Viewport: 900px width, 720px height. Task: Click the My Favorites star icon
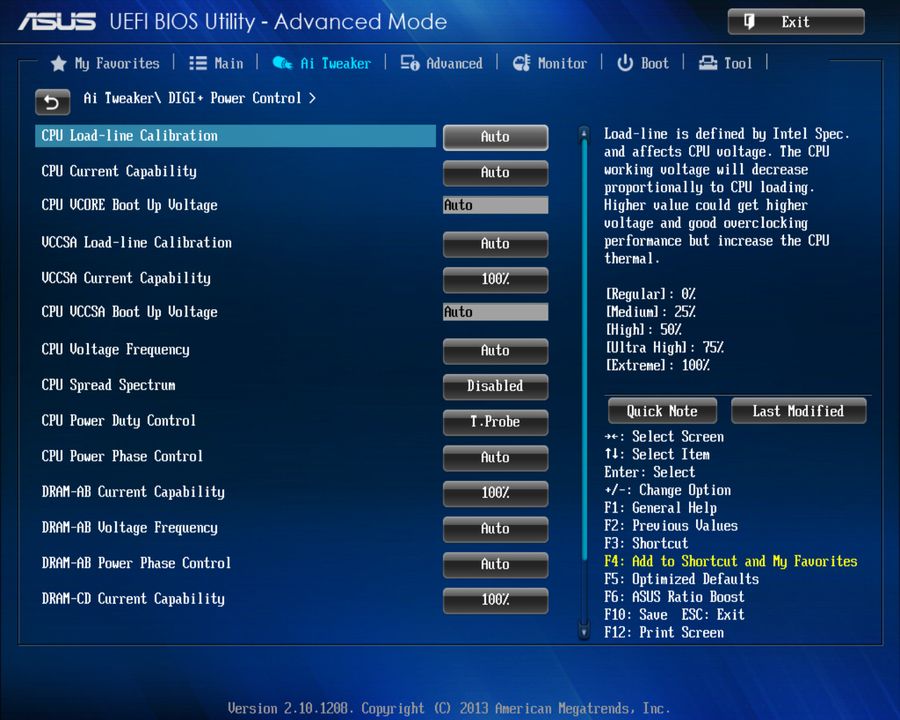59,63
